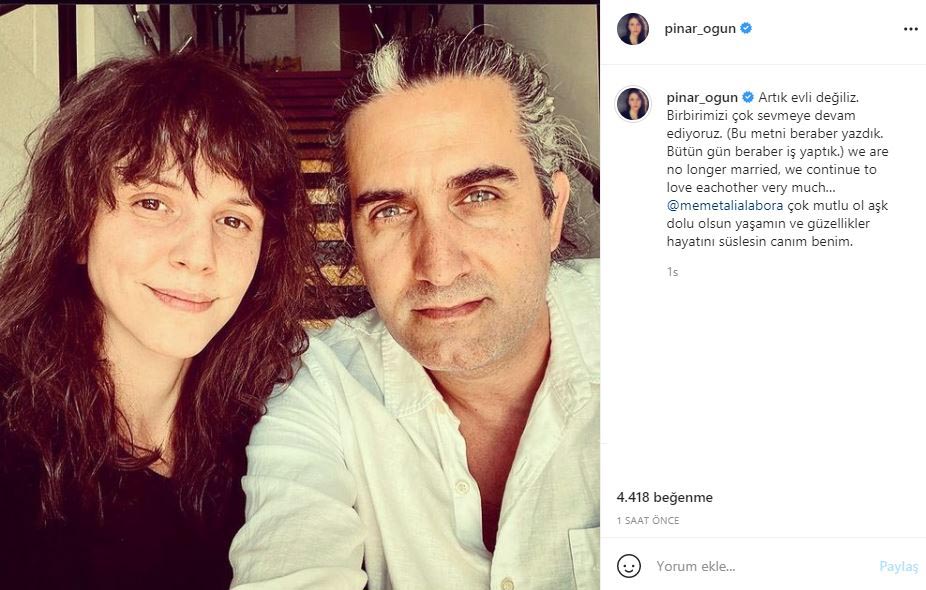The width and height of the screenshot is (926, 590).
Task: Click the '1s' time label under caption
Action: (x=672, y=271)
